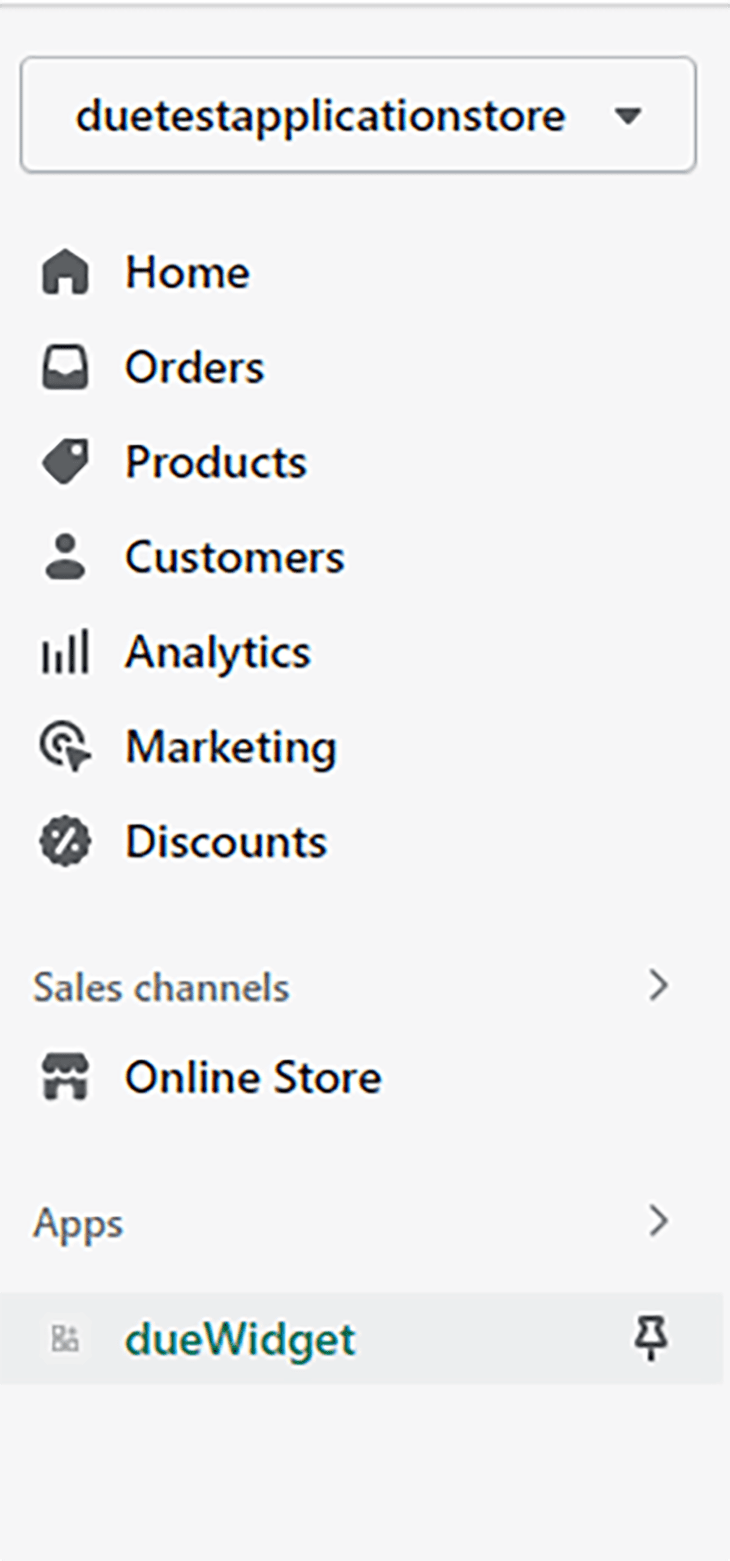Screen dimensions: 730x1561
Task: Open the duetestapplicationstore store switcher dropdown
Action: 358,115
